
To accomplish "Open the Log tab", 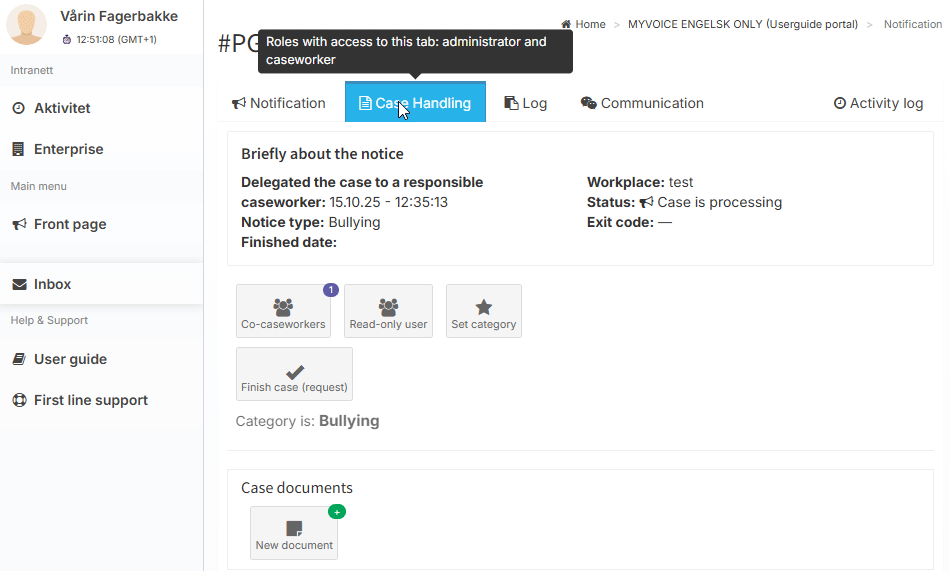I will coord(525,103).
